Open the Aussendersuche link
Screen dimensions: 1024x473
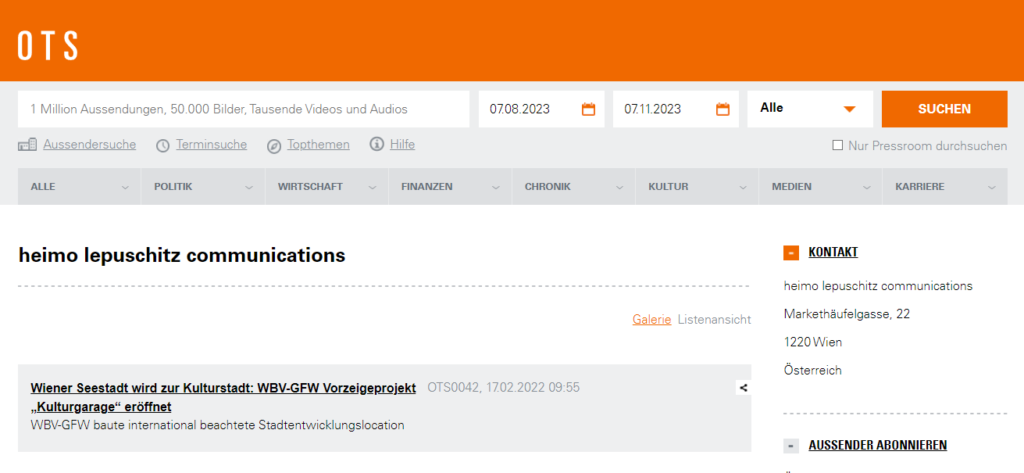[89, 144]
